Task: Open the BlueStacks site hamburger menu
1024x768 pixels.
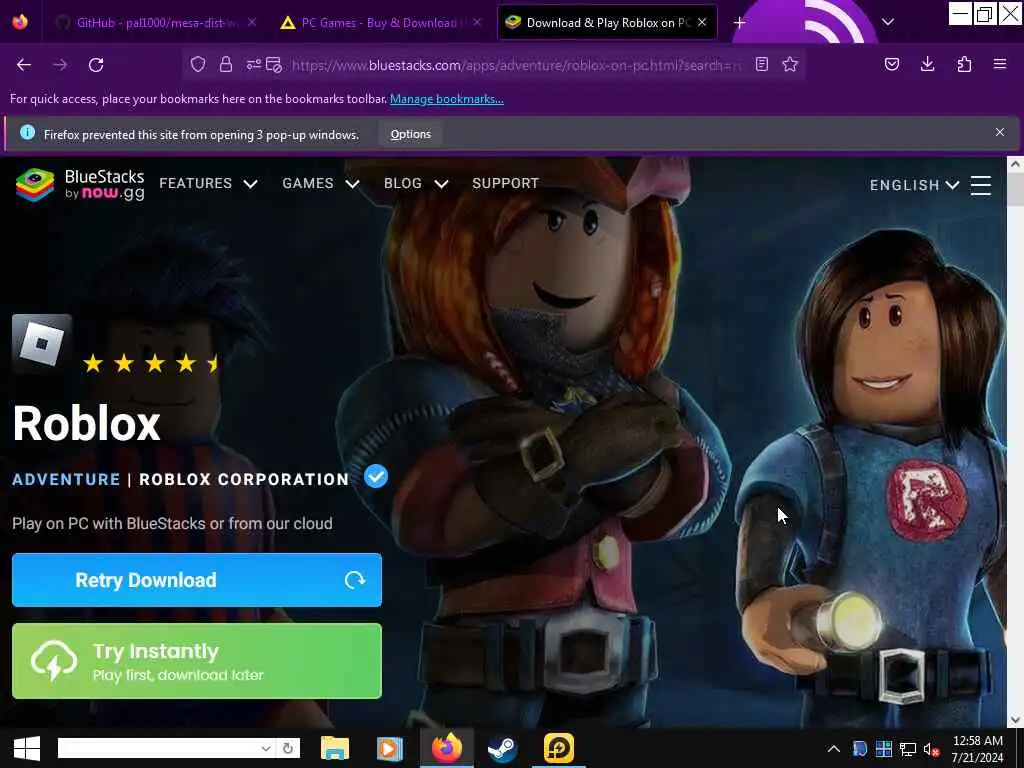Action: (980, 185)
